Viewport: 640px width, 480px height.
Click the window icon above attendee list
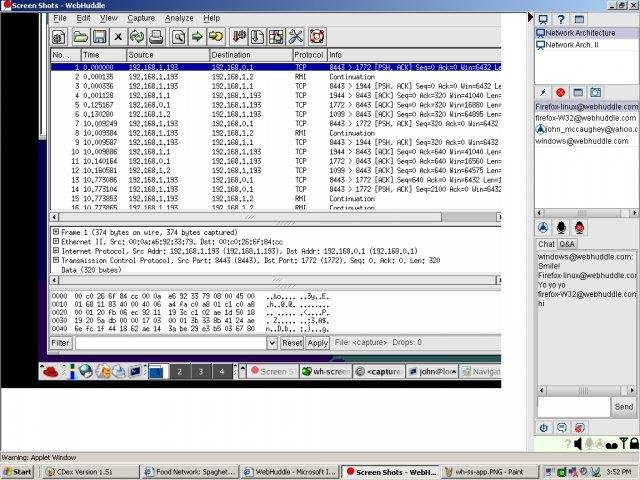[578, 93]
